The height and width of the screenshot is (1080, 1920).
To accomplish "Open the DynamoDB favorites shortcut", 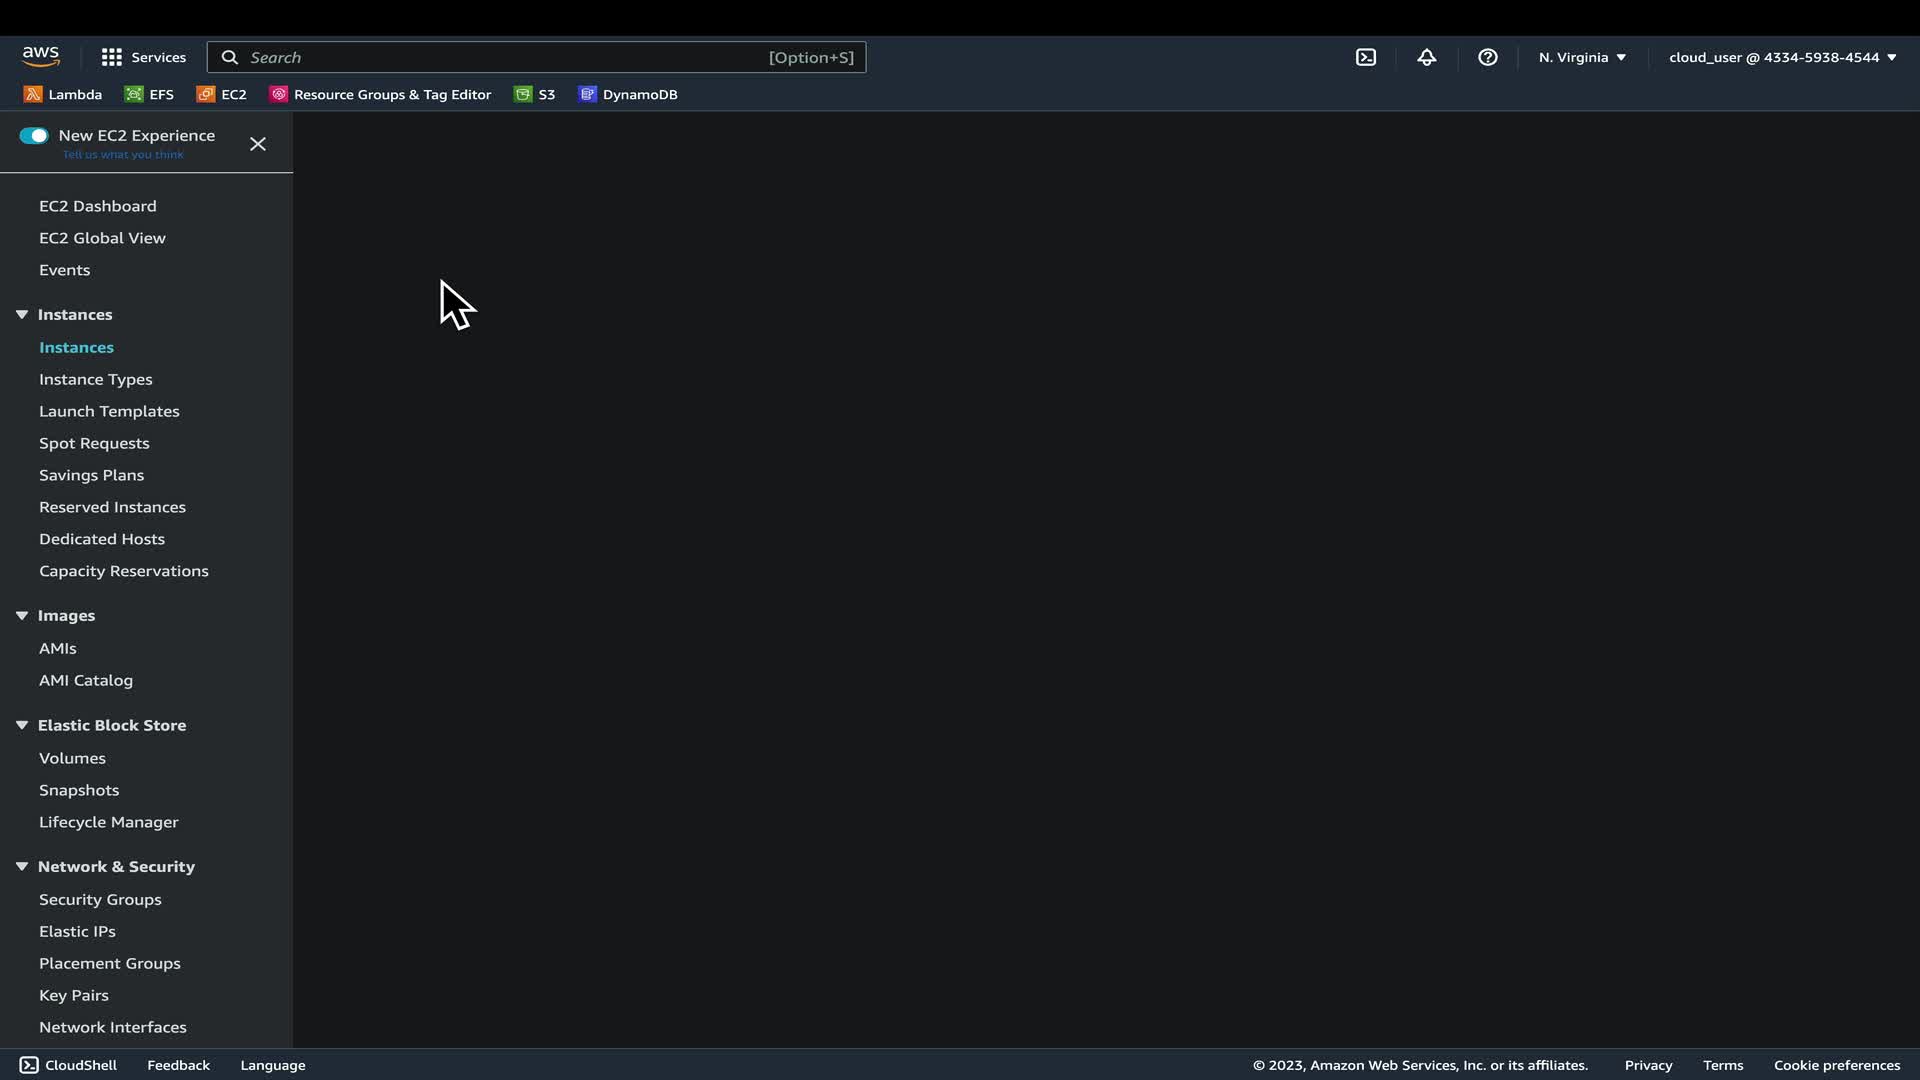I will (628, 94).
